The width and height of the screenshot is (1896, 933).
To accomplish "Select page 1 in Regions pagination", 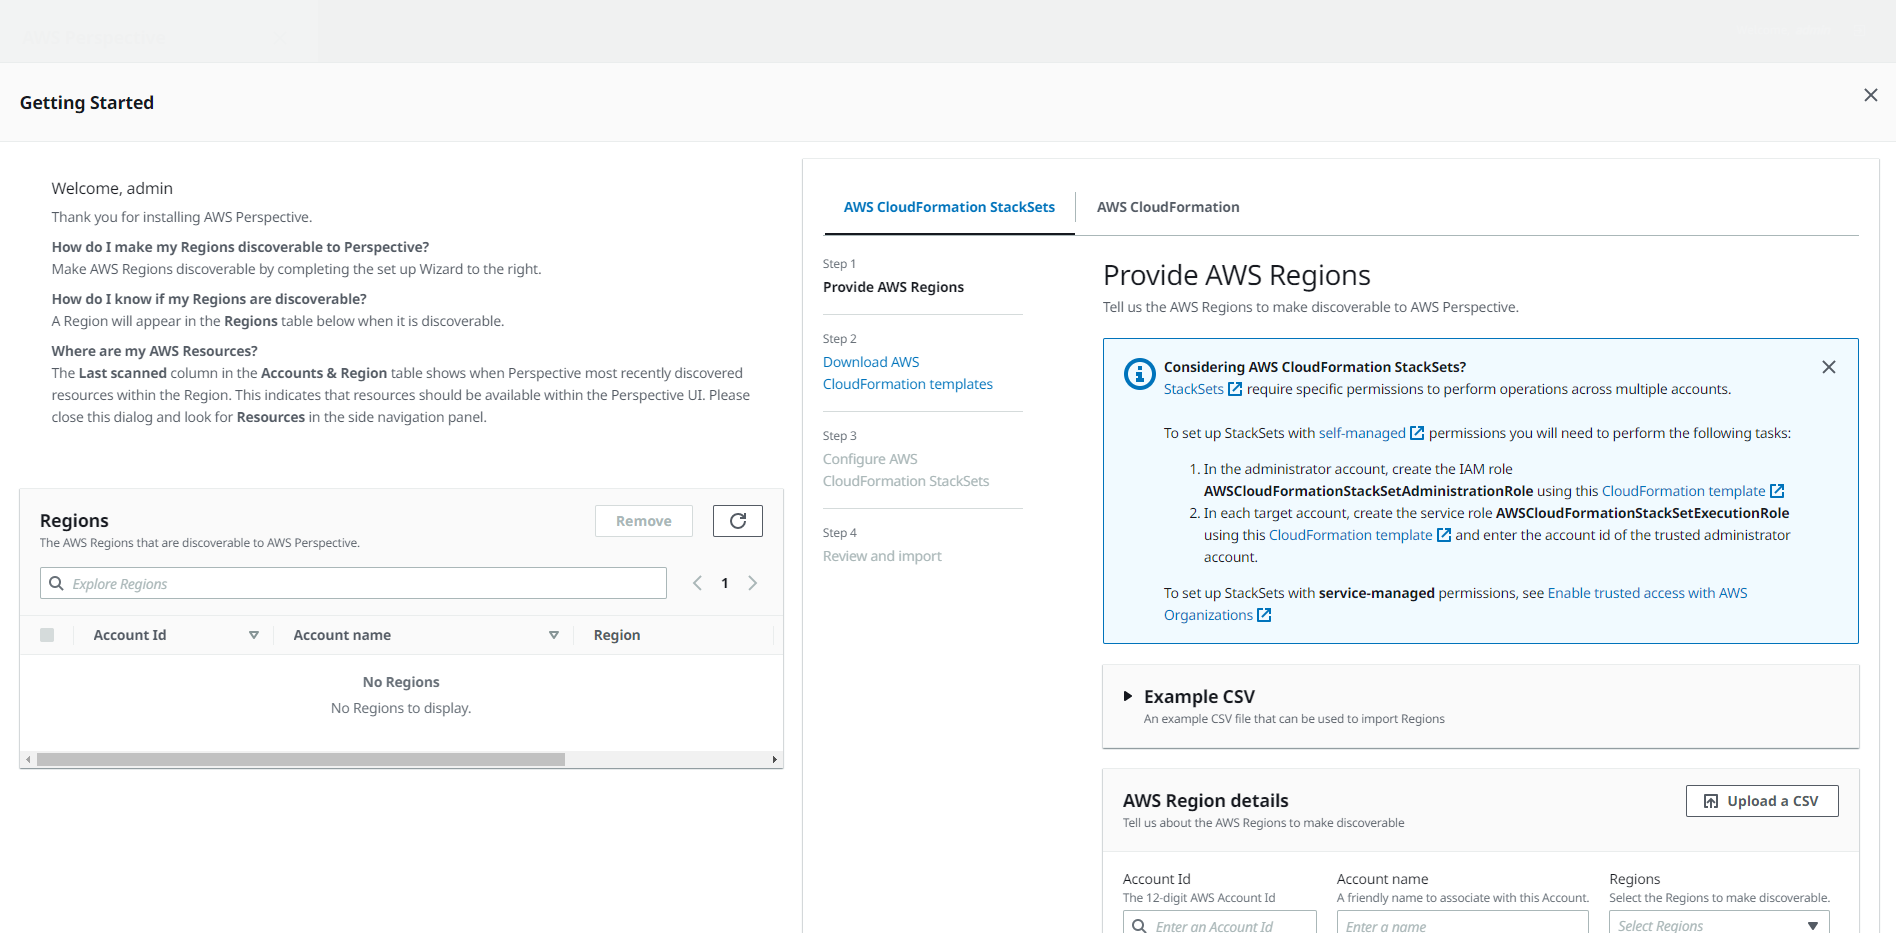I will (x=725, y=583).
